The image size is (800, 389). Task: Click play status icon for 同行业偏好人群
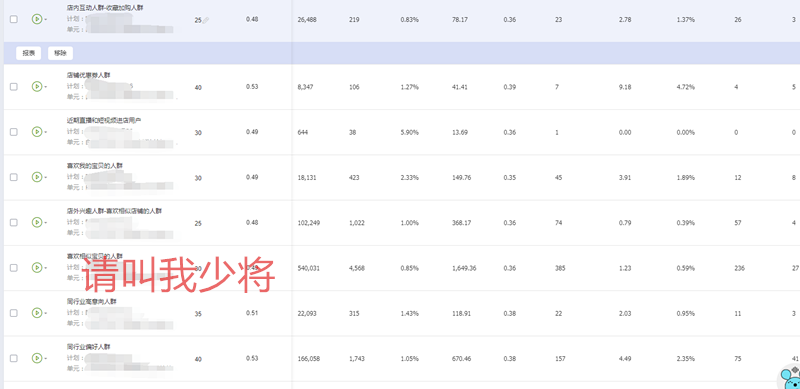tap(37, 358)
